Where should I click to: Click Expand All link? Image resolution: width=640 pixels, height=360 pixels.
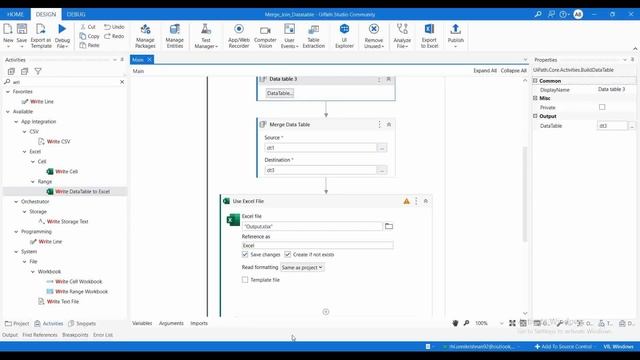[485, 71]
